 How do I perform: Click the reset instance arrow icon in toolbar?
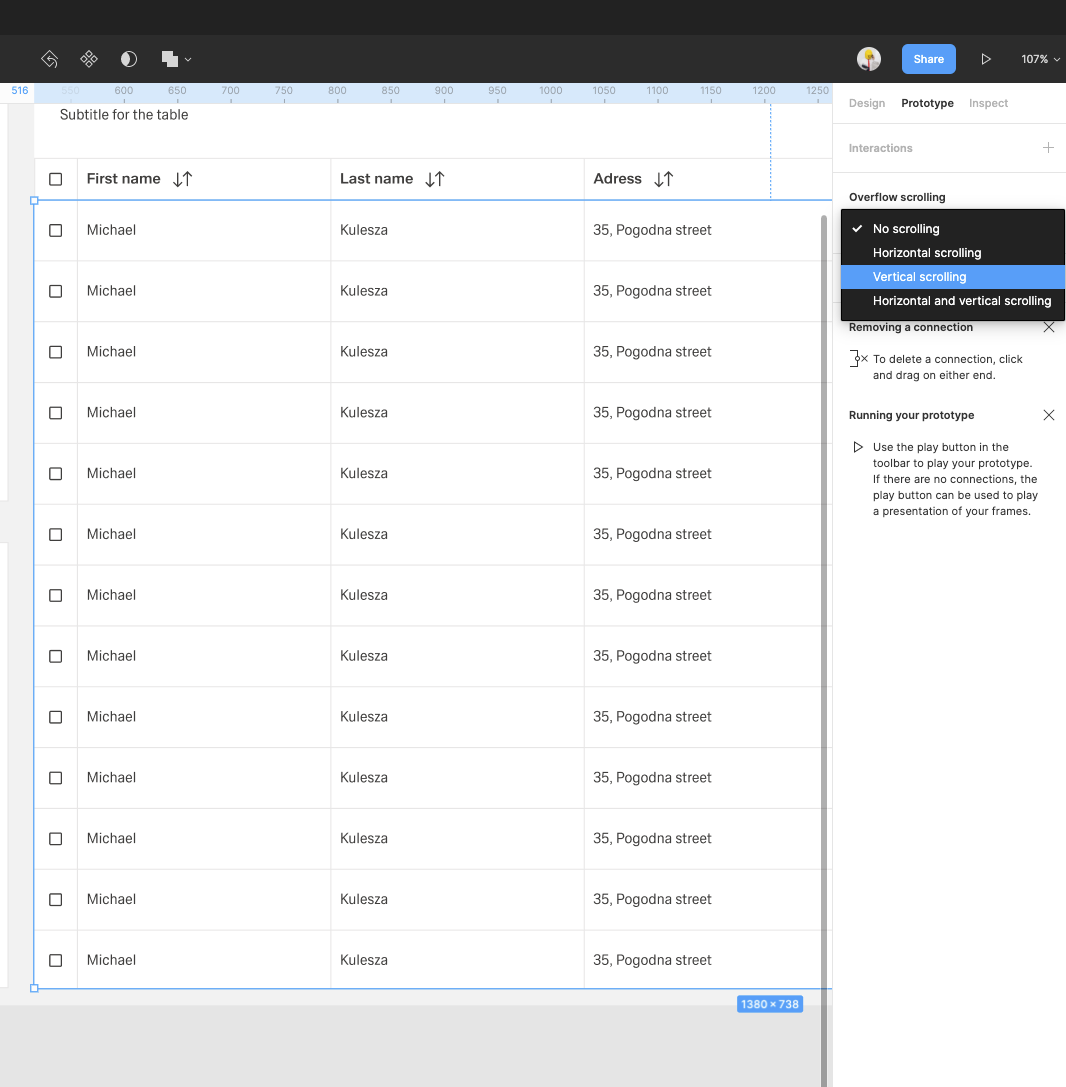tap(49, 59)
